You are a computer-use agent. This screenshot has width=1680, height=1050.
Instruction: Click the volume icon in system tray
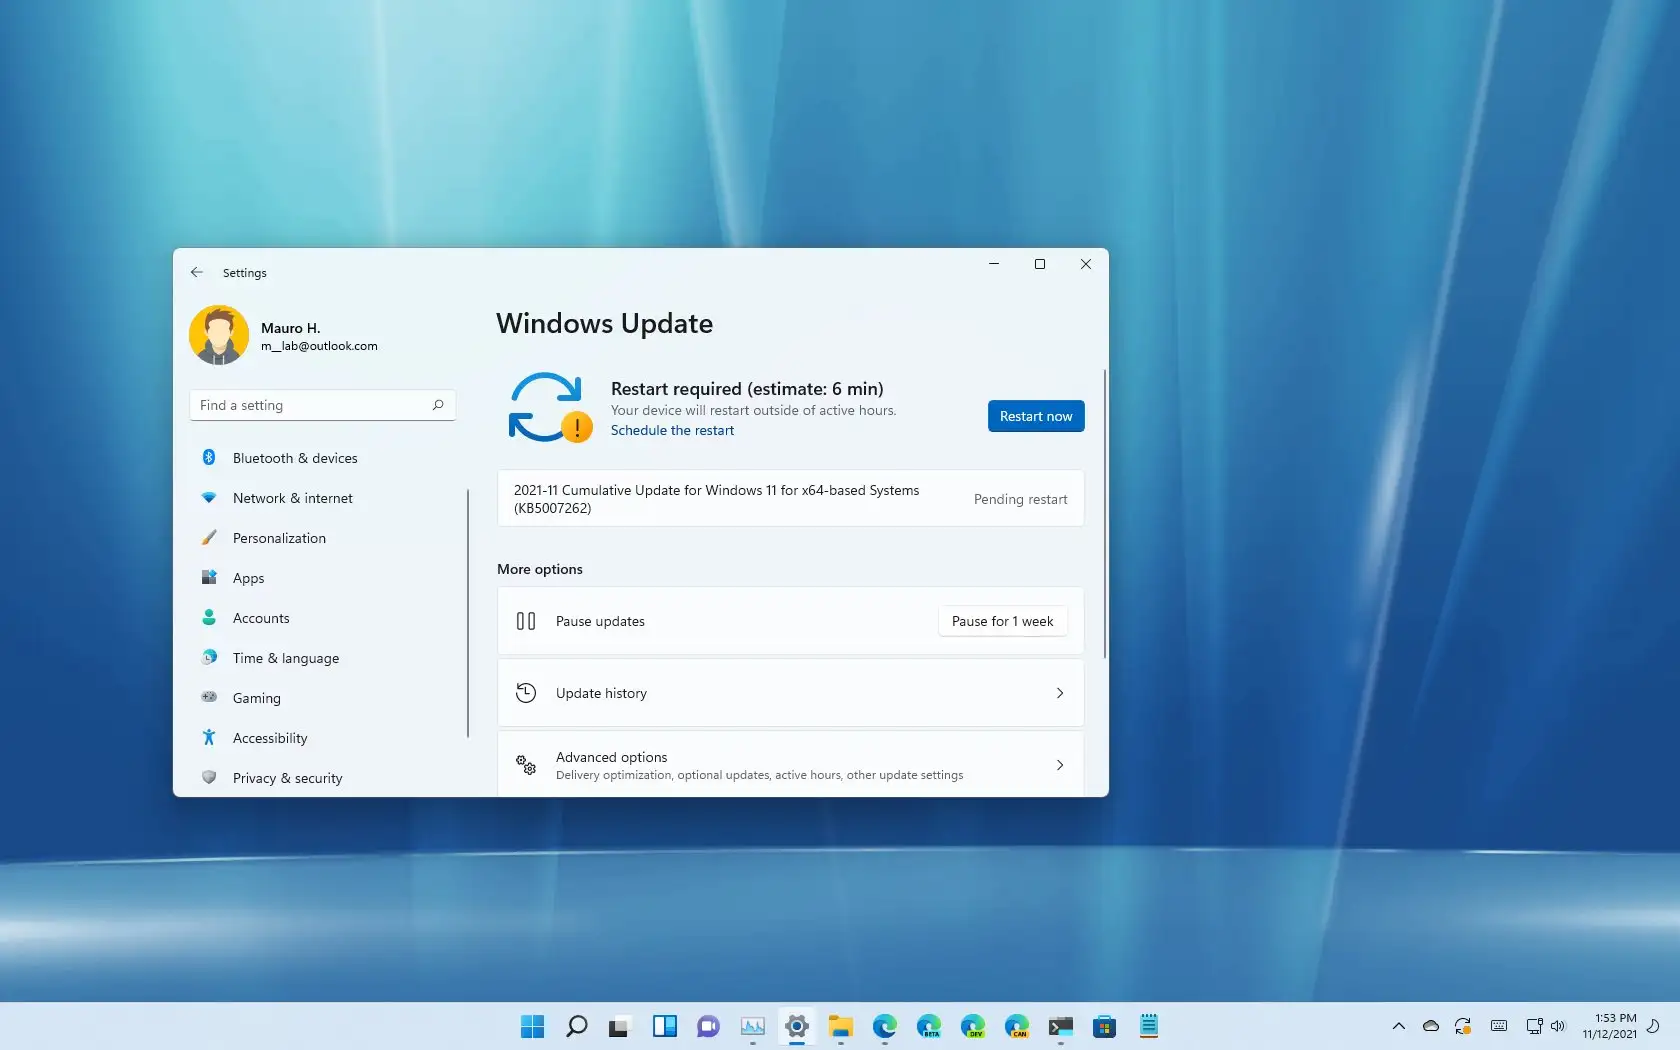pyautogui.click(x=1557, y=1026)
